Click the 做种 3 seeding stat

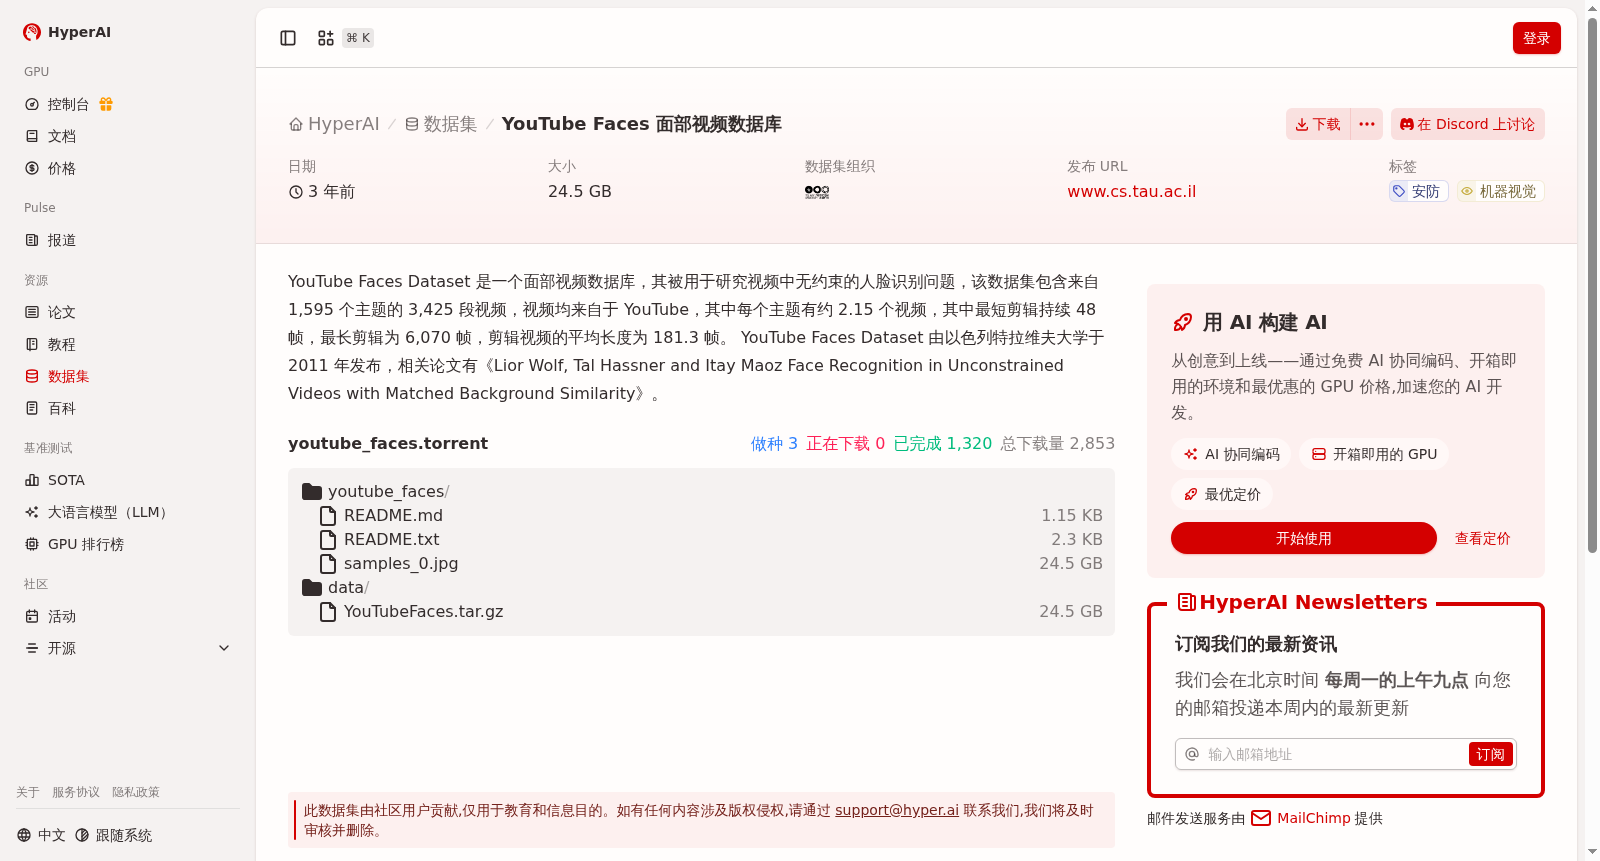click(x=774, y=443)
